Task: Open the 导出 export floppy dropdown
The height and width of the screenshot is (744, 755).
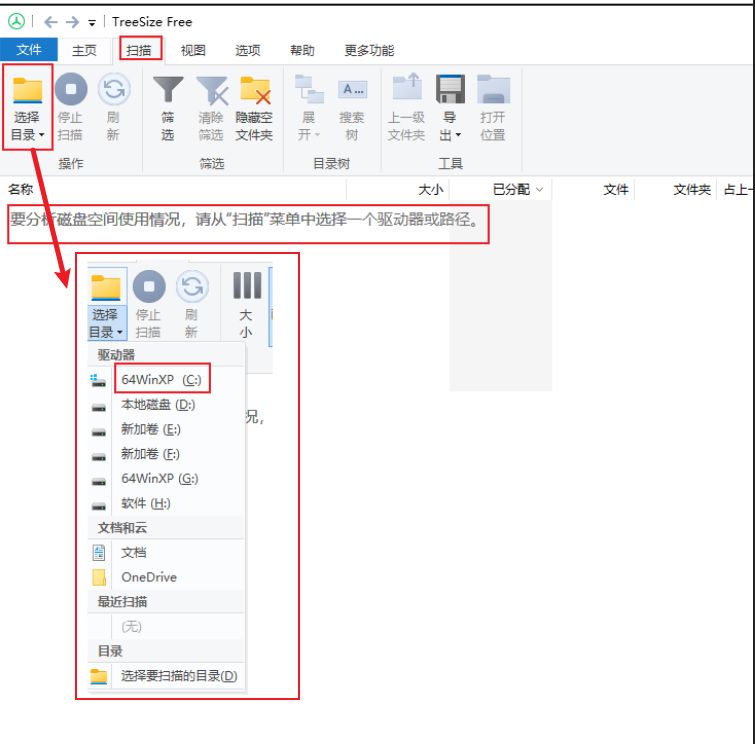Action: (x=450, y=108)
